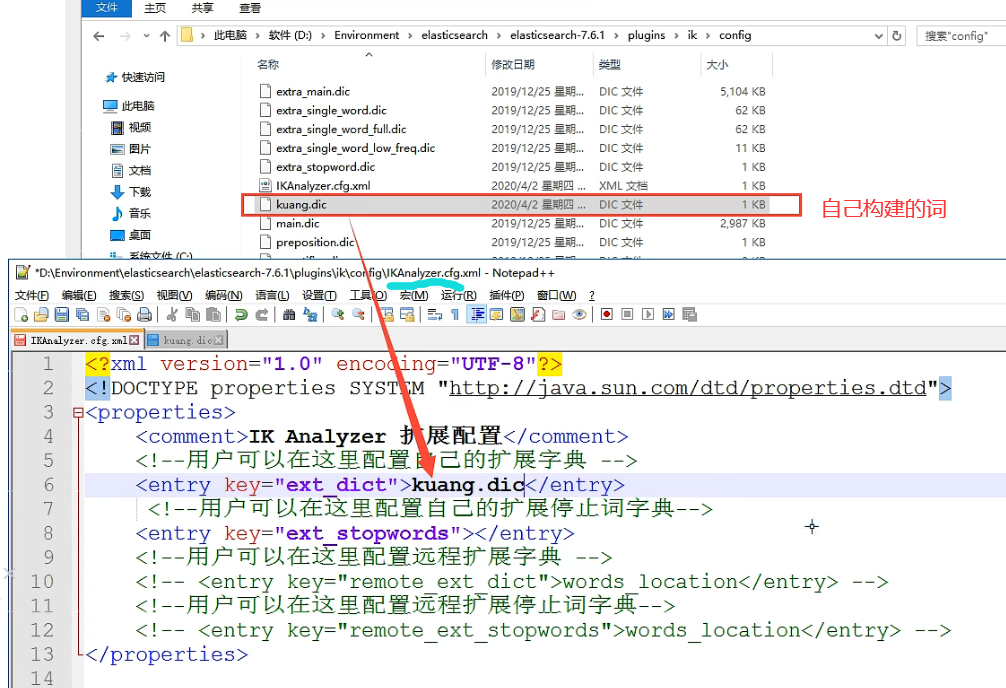Click the Zoom In magnifier icon
Viewport: 1006px width, 688px height.
pos(337,314)
